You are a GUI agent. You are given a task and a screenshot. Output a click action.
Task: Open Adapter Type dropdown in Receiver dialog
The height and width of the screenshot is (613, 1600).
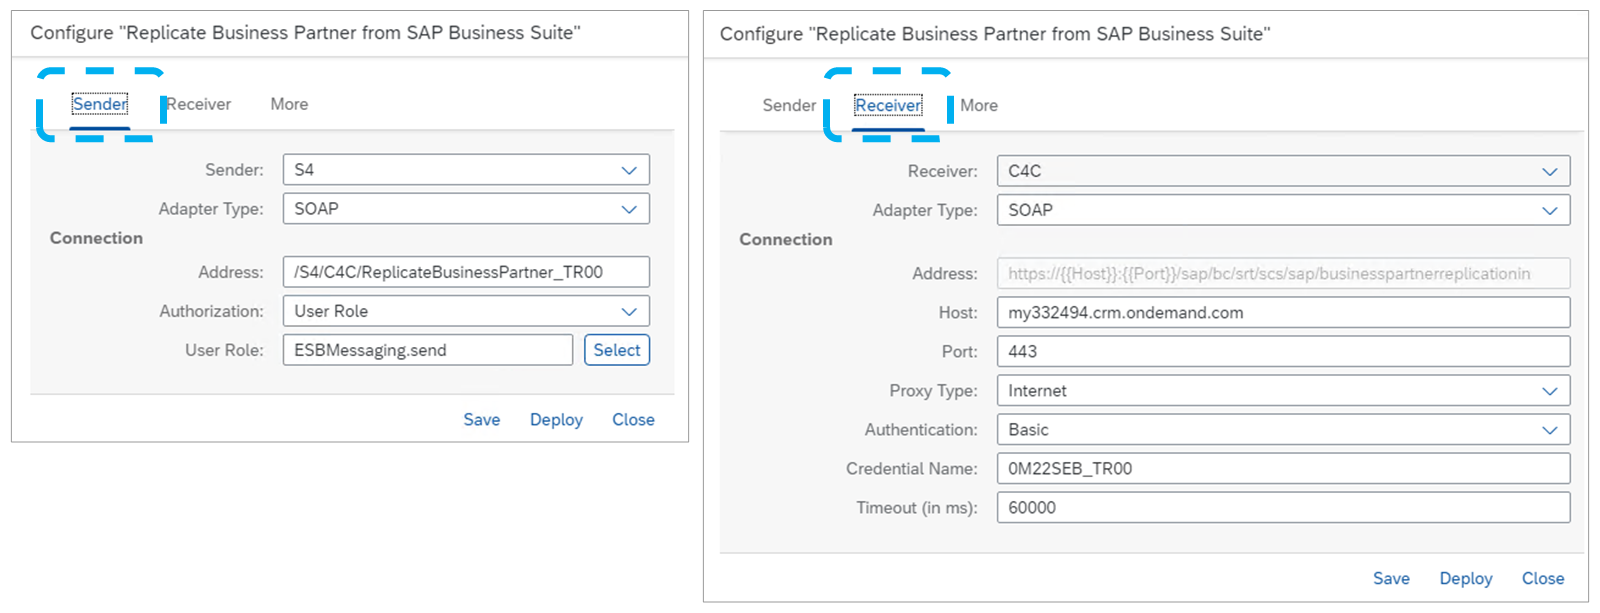(1283, 210)
